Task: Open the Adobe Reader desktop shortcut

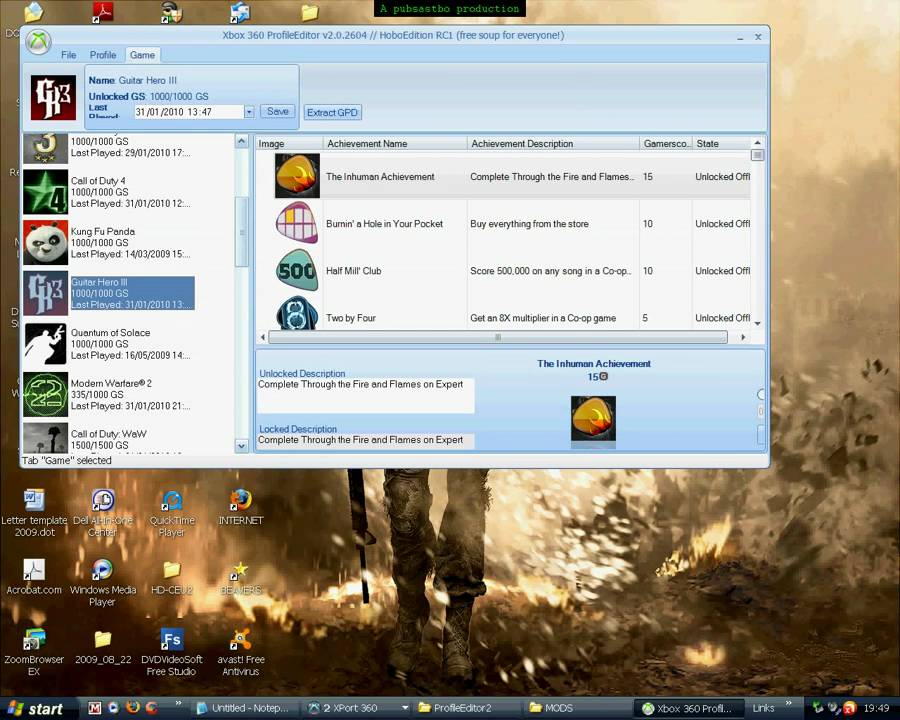Action: tap(103, 11)
